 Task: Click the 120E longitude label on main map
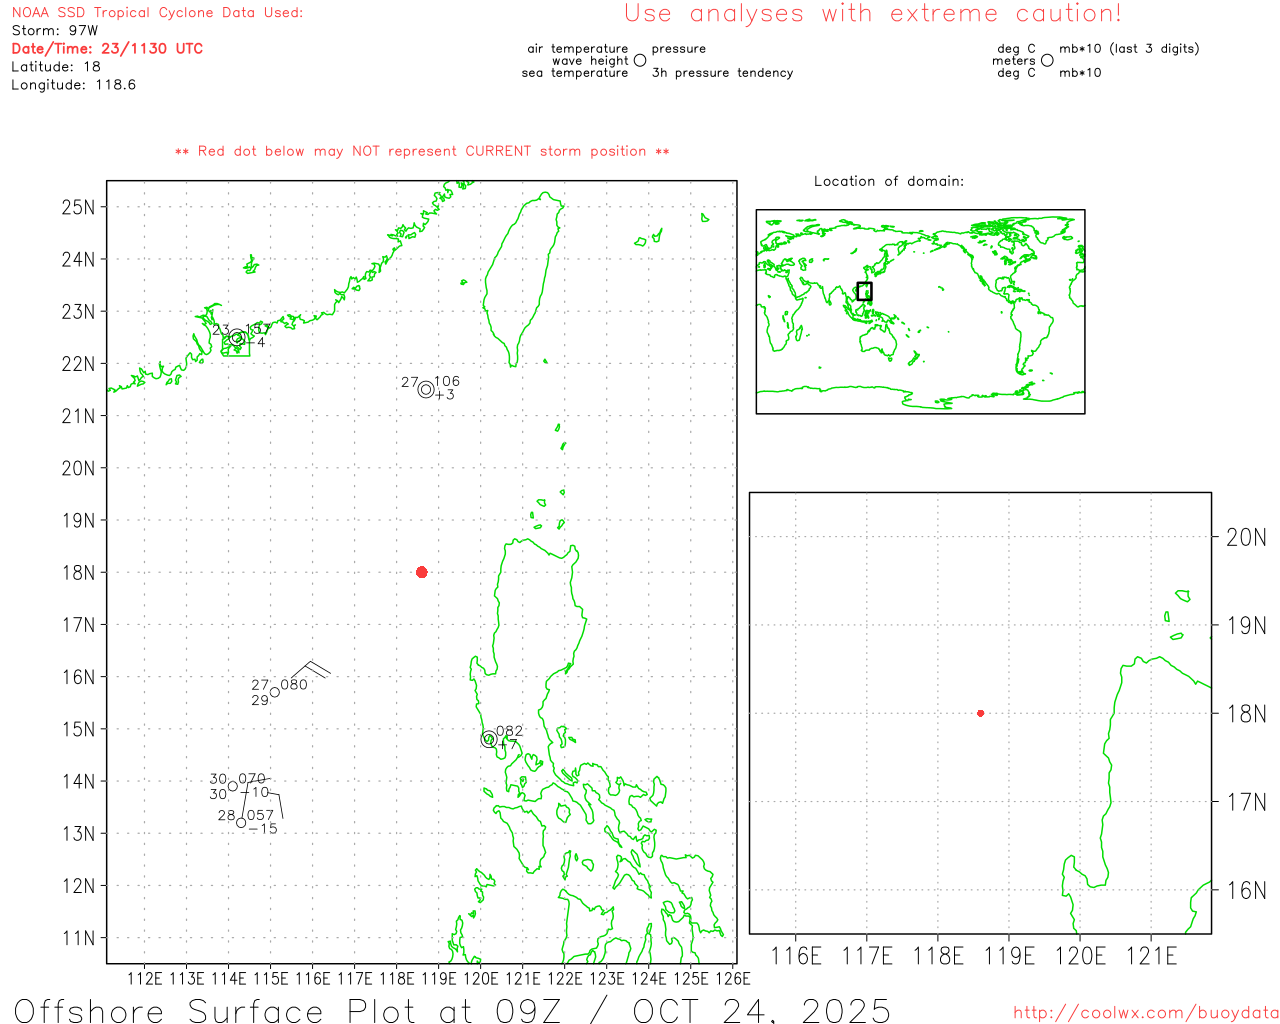click(480, 978)
